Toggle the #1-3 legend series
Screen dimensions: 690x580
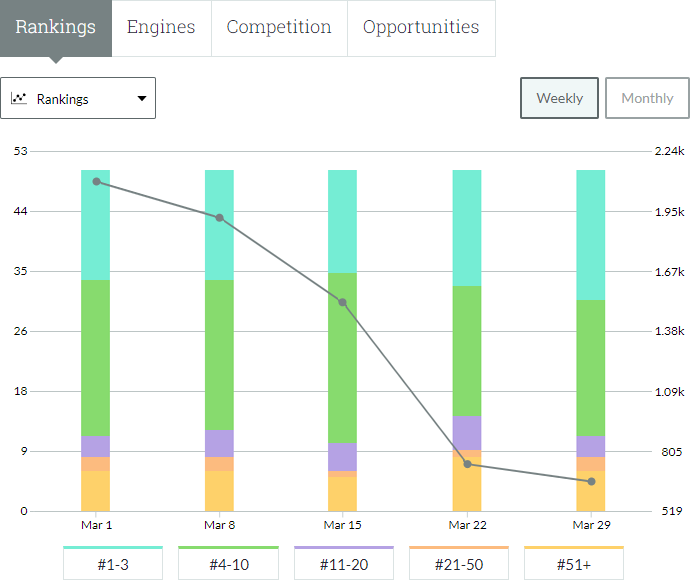113,564
